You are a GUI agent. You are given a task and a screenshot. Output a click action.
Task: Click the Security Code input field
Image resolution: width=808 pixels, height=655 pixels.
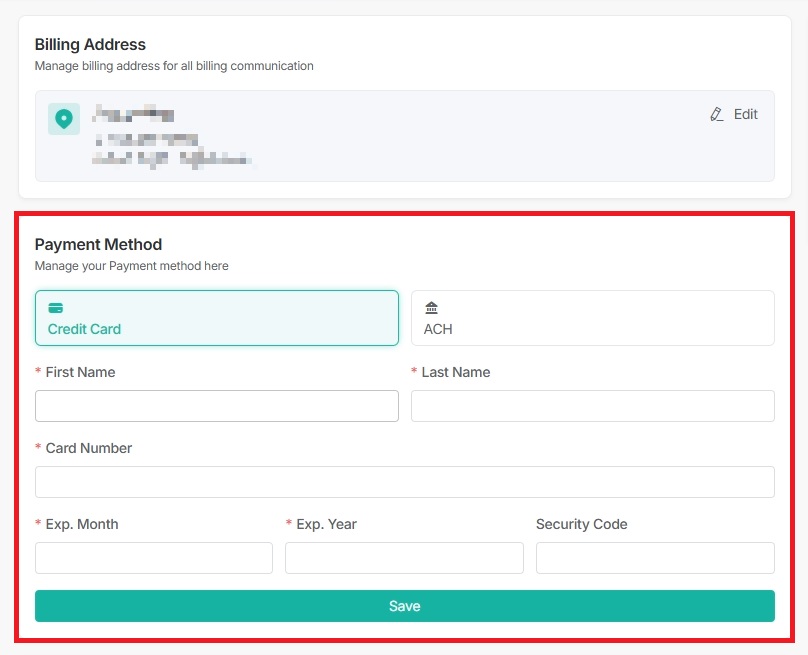[x=655, y=558]
